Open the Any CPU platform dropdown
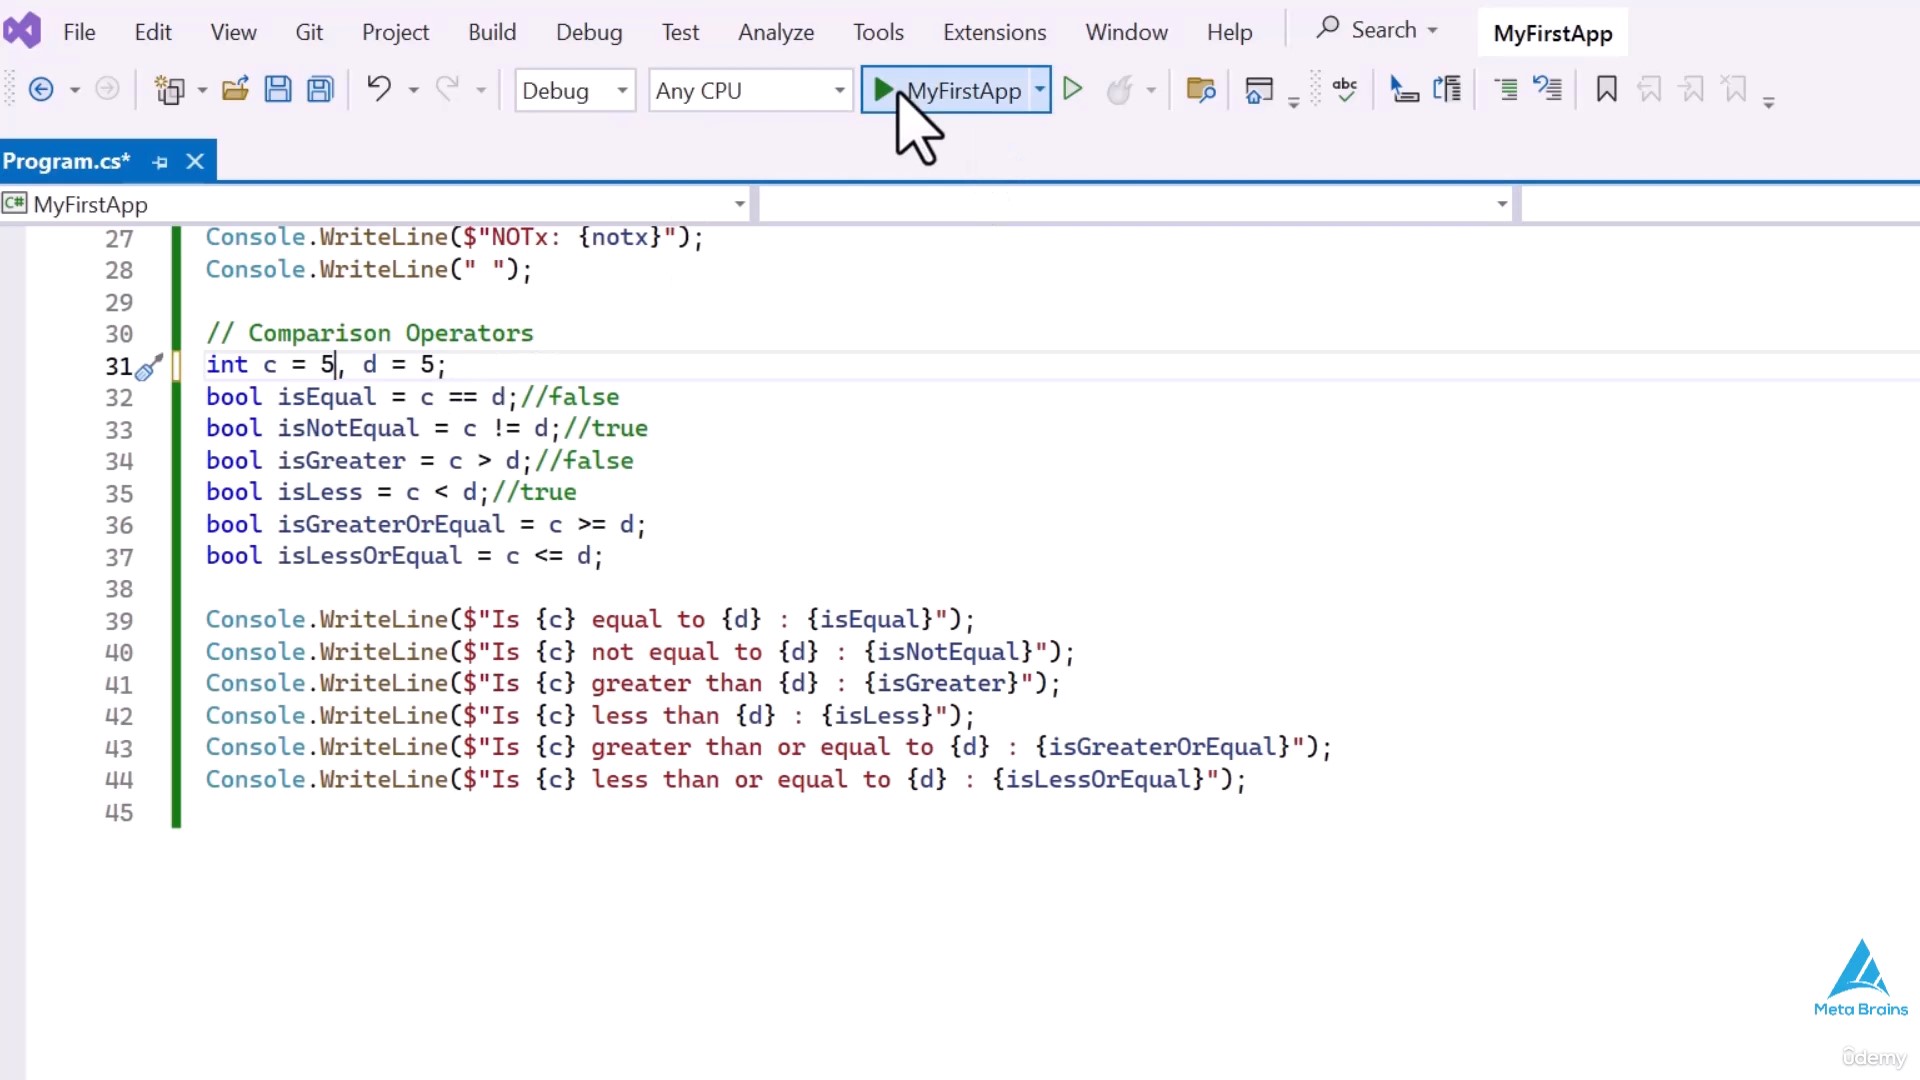 (x=750, y=90)
